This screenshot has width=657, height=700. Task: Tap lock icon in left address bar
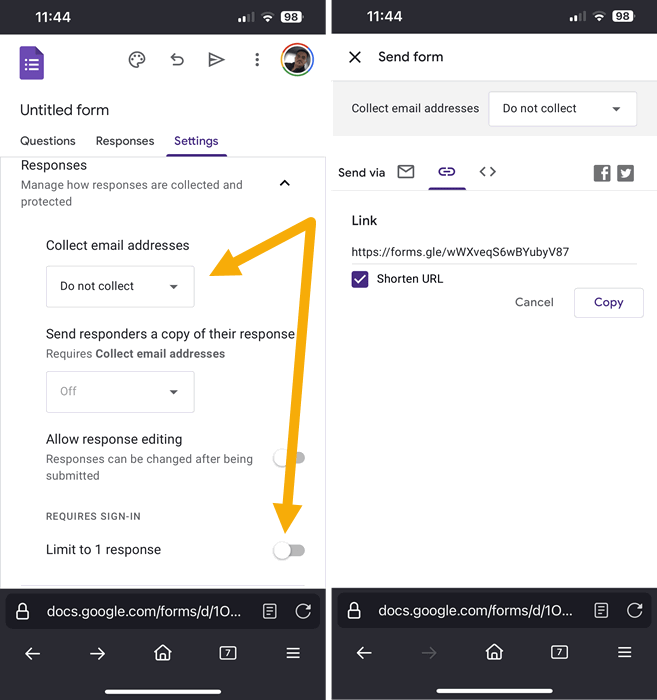23,611
